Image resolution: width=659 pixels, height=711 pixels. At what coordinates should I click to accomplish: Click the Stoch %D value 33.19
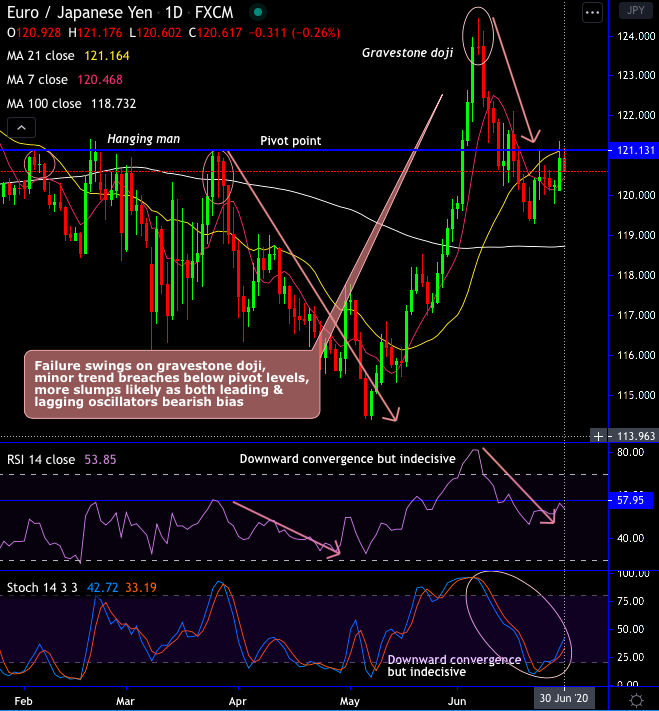(141, 588)
